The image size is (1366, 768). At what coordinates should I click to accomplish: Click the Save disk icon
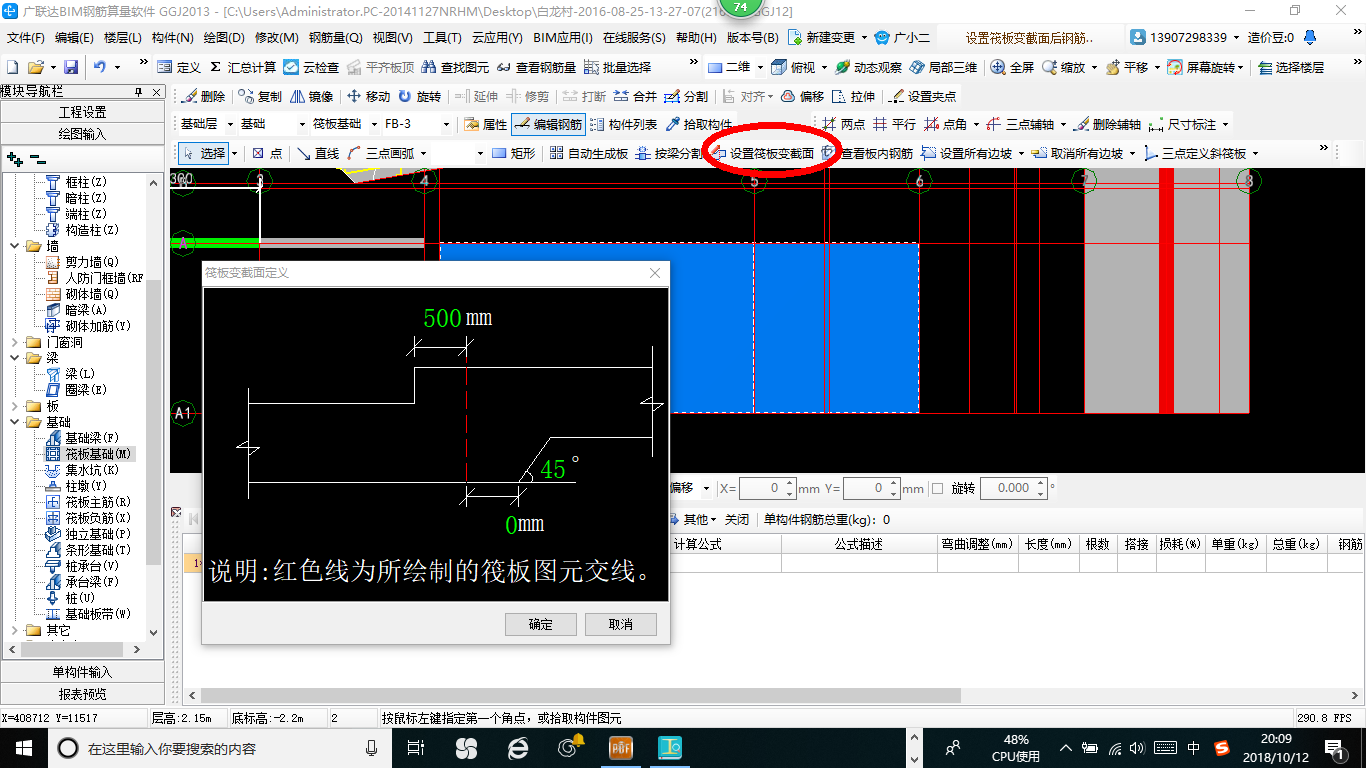click(71, 67)
